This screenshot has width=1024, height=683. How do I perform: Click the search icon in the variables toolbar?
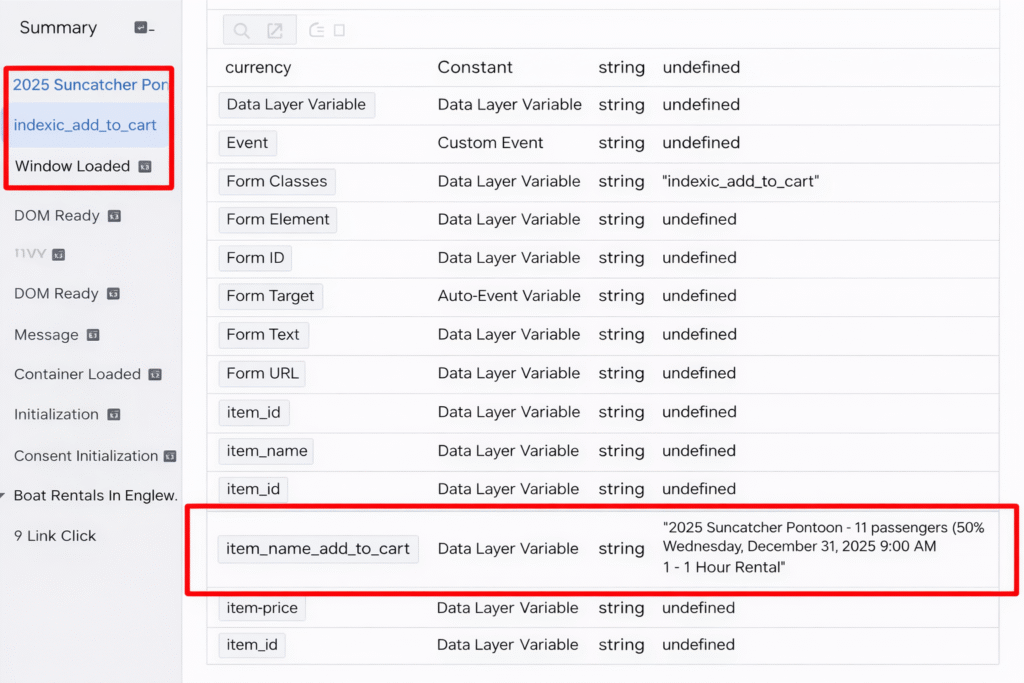[241, 31]
